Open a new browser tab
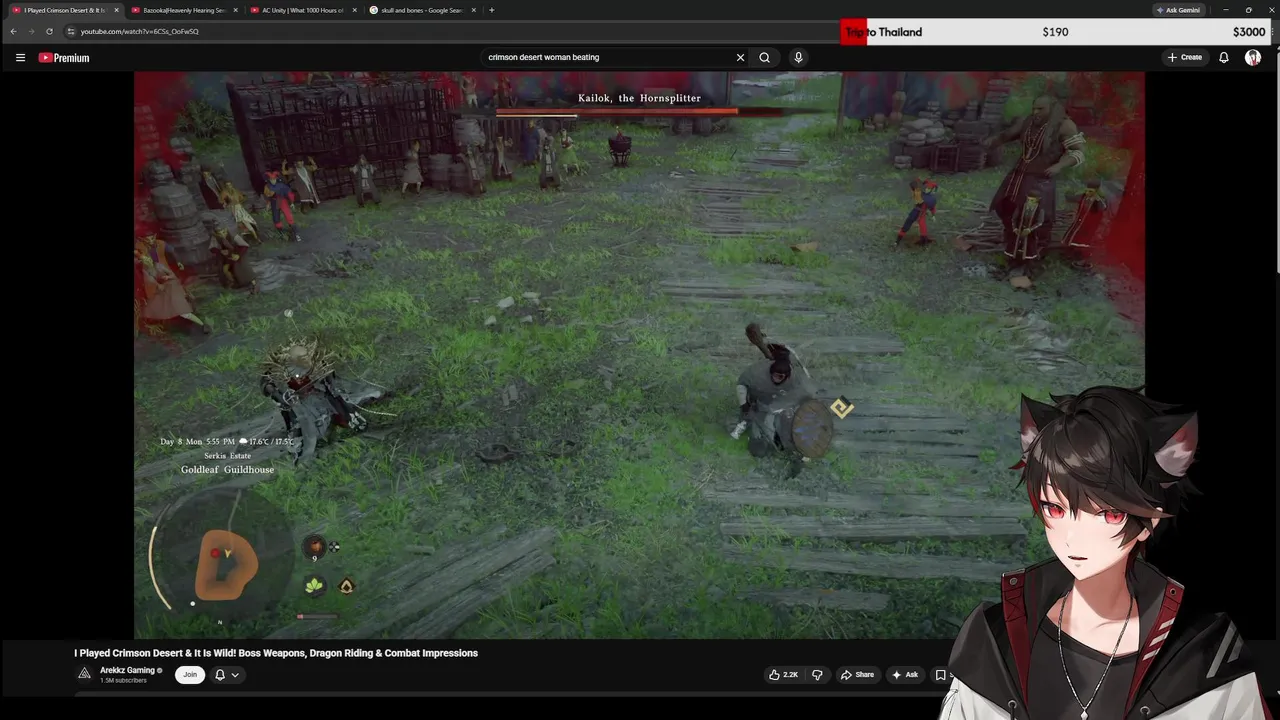 point(491,10)
